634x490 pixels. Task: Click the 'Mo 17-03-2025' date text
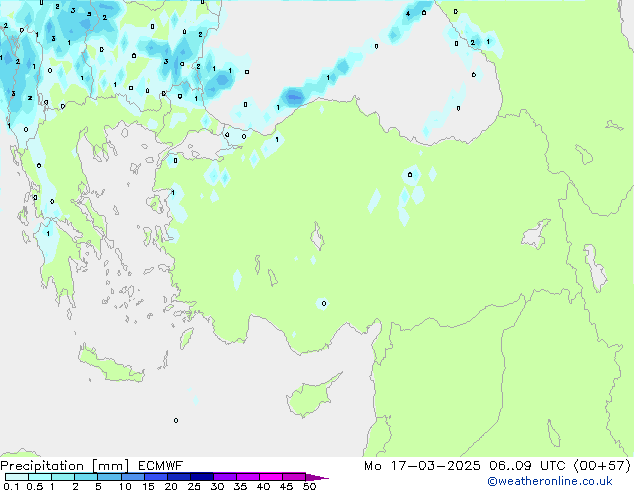pyautogui.click(x=422, y=466)
